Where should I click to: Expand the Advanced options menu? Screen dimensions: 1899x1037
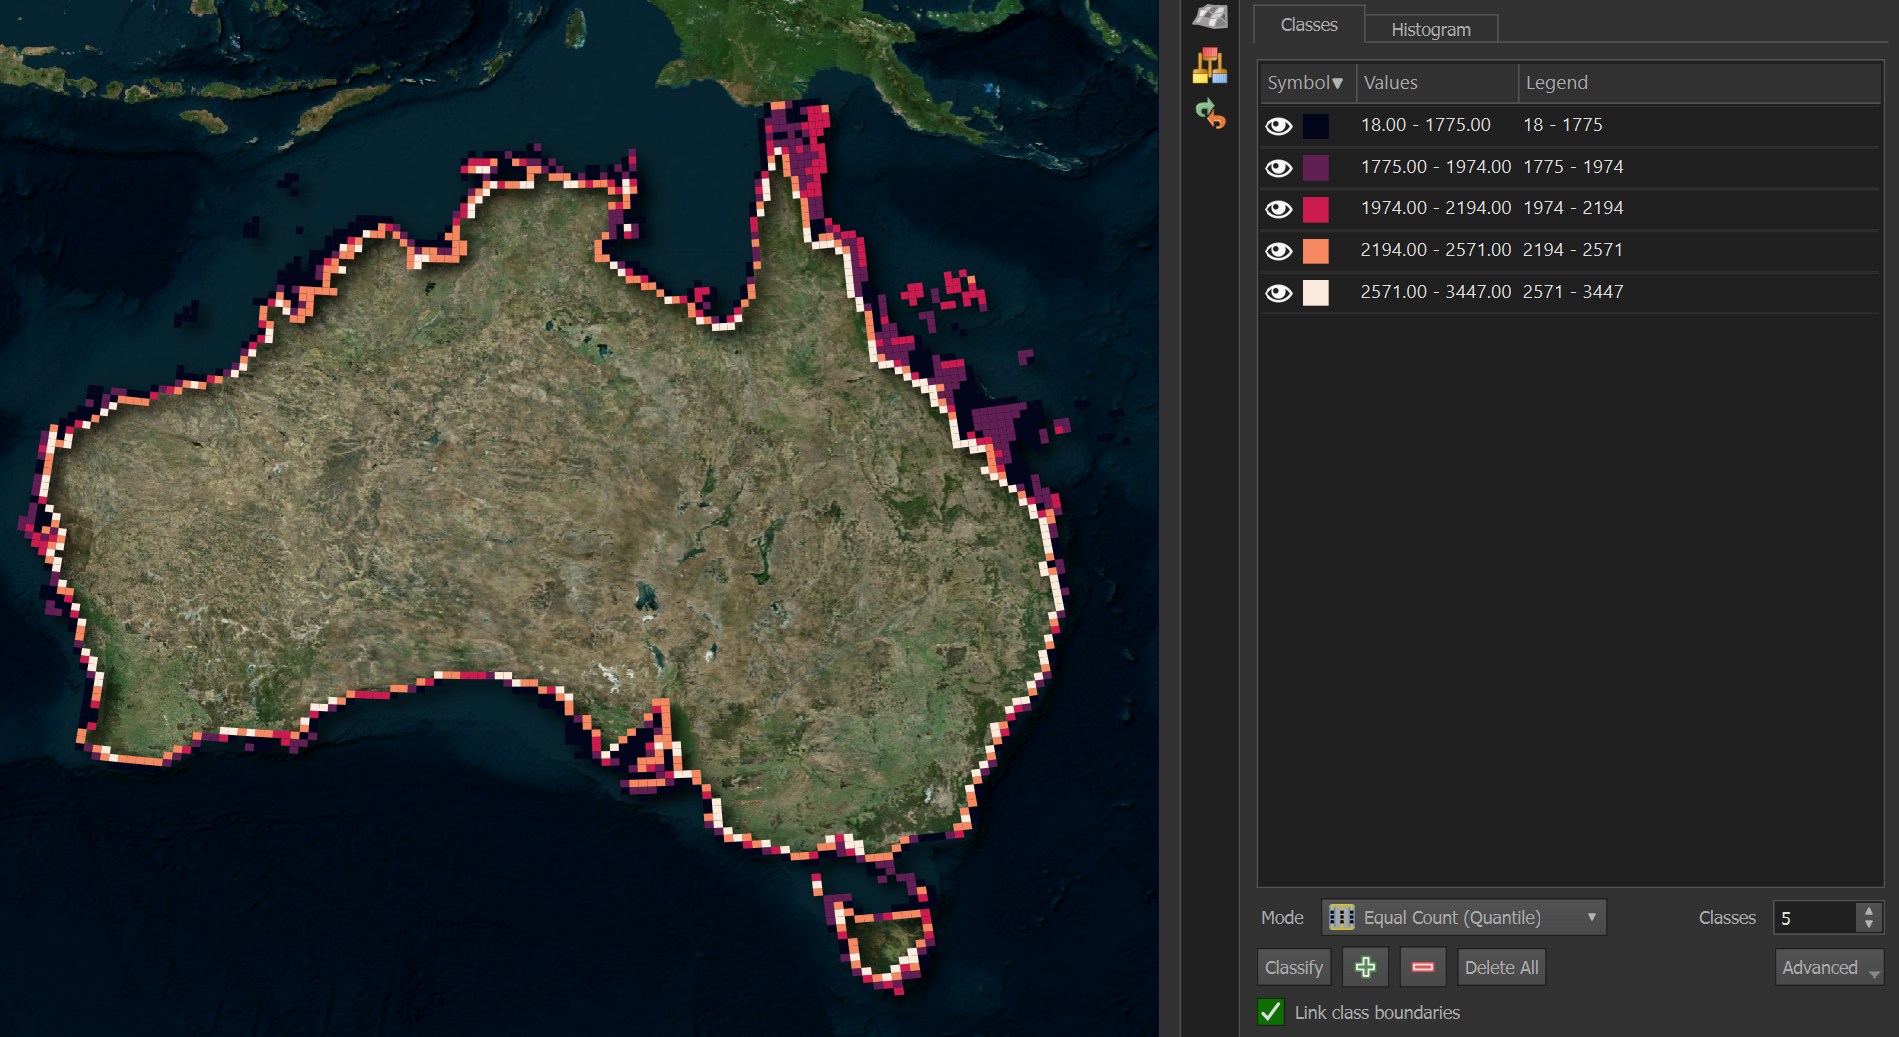point(1828,967)
